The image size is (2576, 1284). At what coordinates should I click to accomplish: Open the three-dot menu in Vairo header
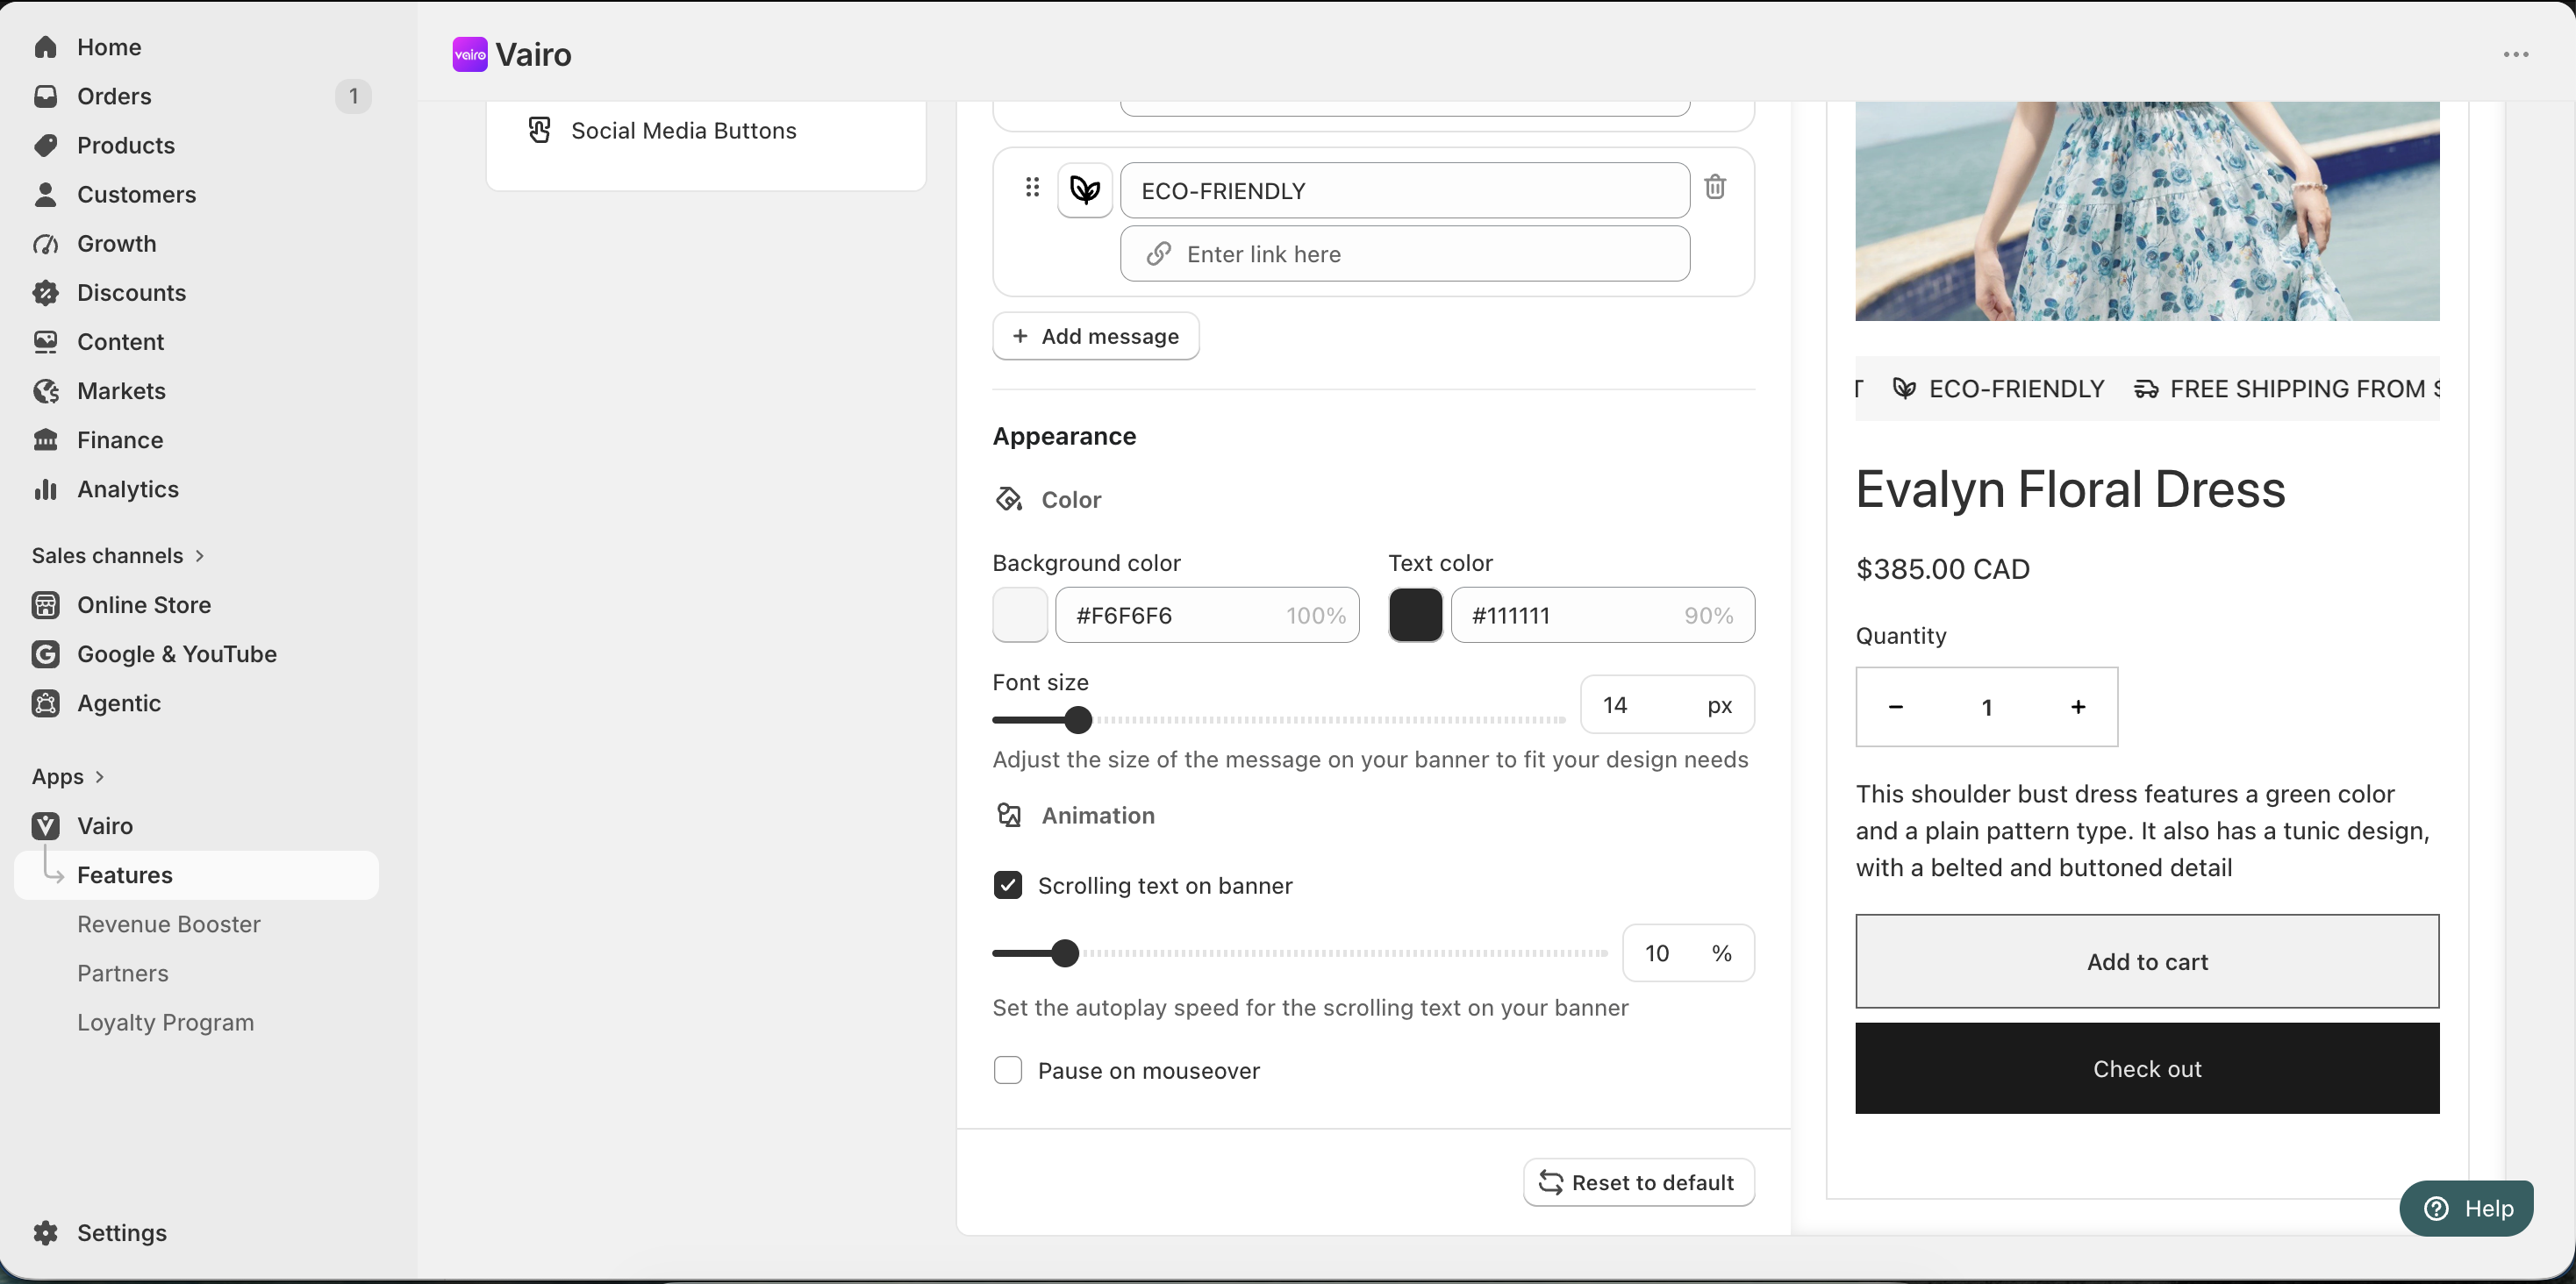(2516, 55)
